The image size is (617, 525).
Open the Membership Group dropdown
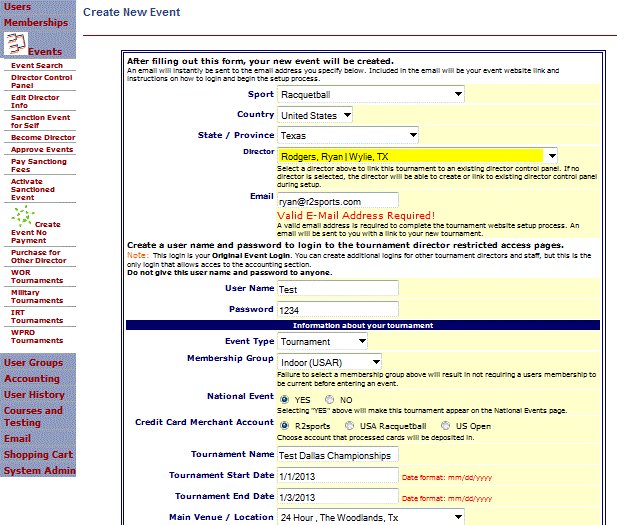[x=329, y=362]
